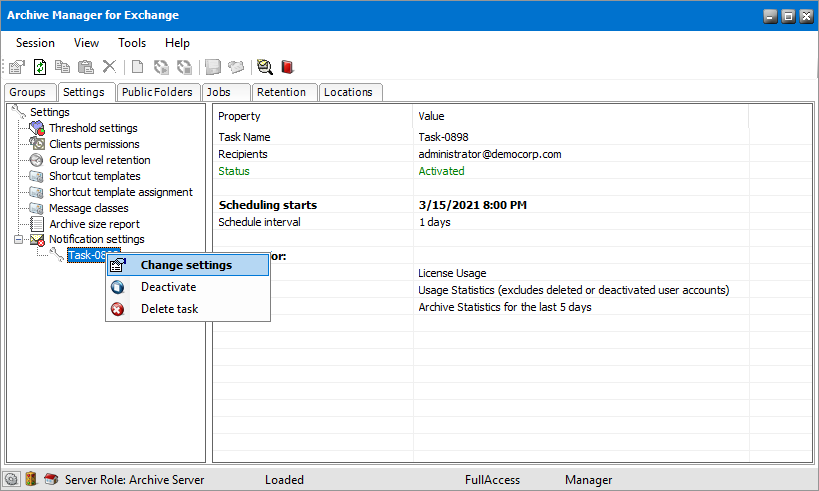Click the License Usage value row
819x491 pixels.
pyautogui.click(x=452, y=273)
